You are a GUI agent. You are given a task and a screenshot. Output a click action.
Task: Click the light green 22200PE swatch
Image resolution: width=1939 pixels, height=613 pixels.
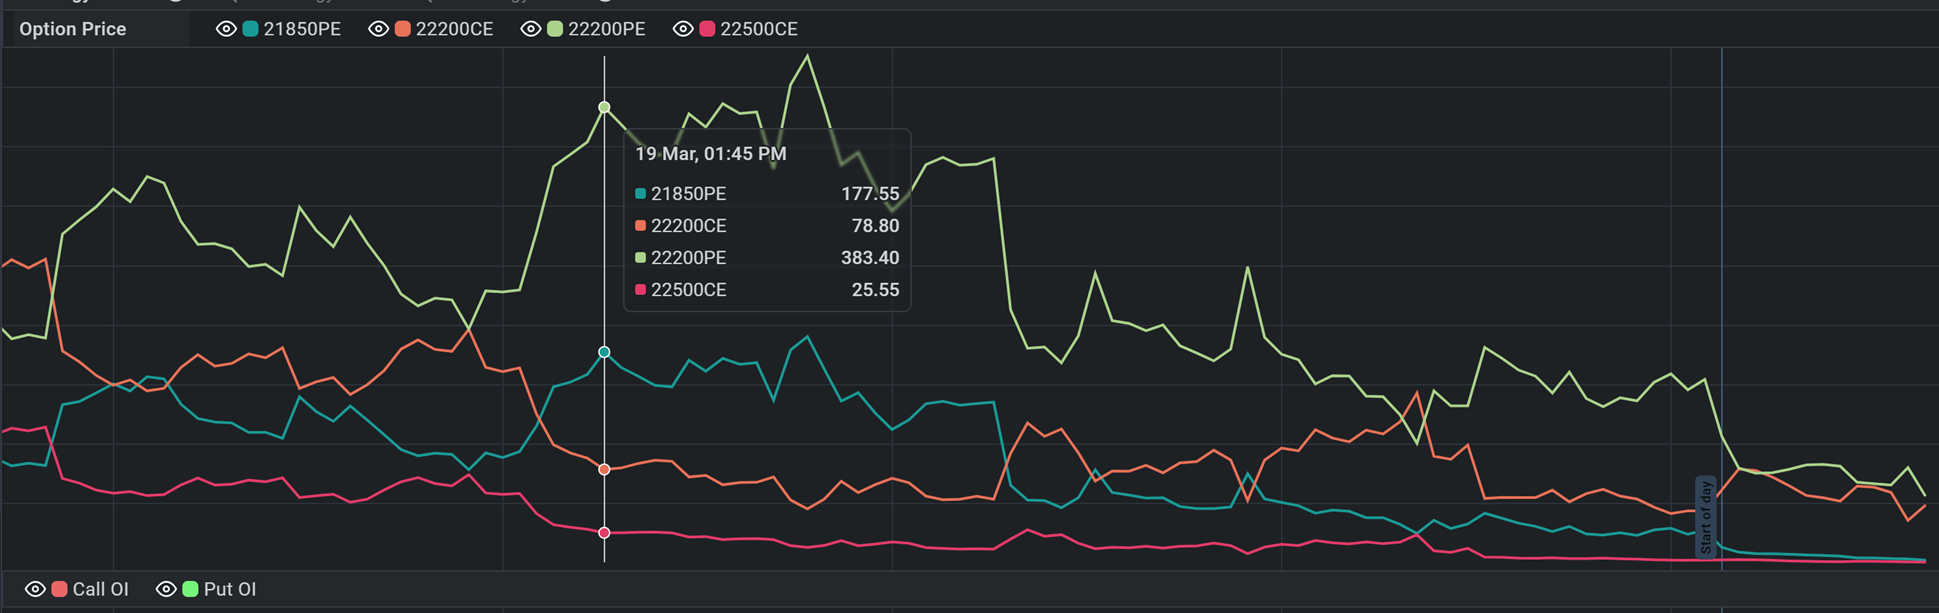pos(555,29)
